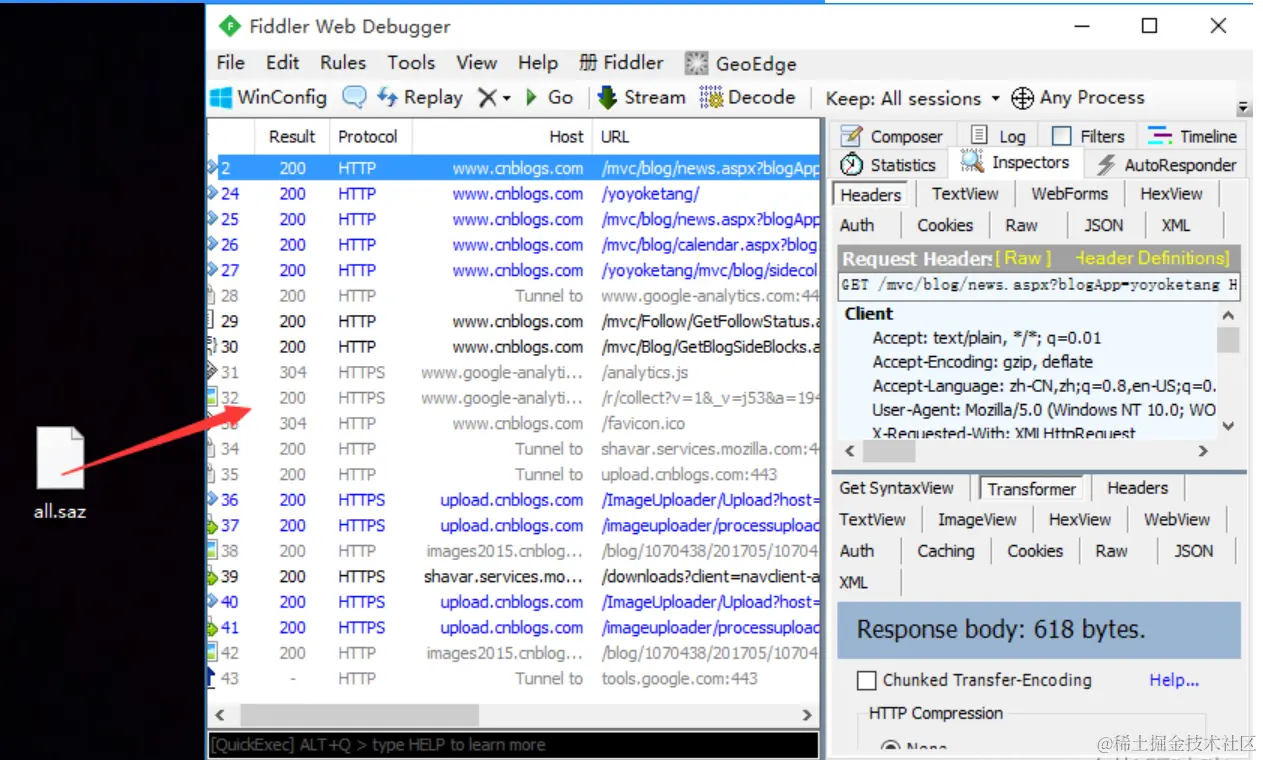Open the Edit menu
Viewport: 1263px width, 760px height.
tap(283, 63)
